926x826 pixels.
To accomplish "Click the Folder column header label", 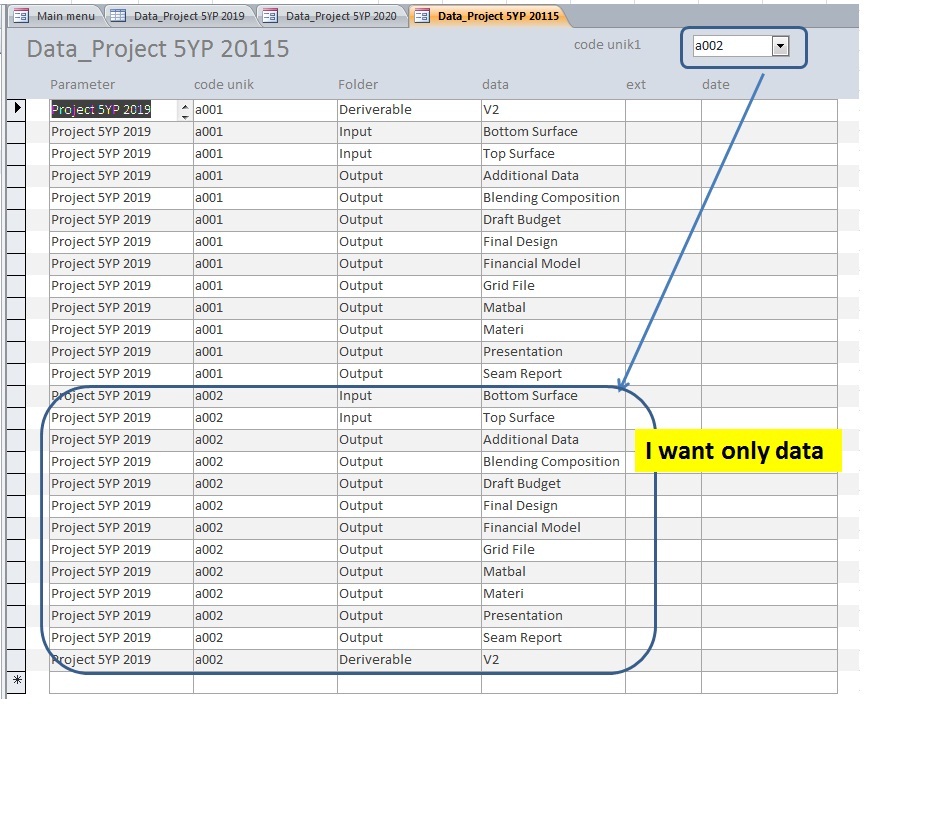I will [358, 85].
